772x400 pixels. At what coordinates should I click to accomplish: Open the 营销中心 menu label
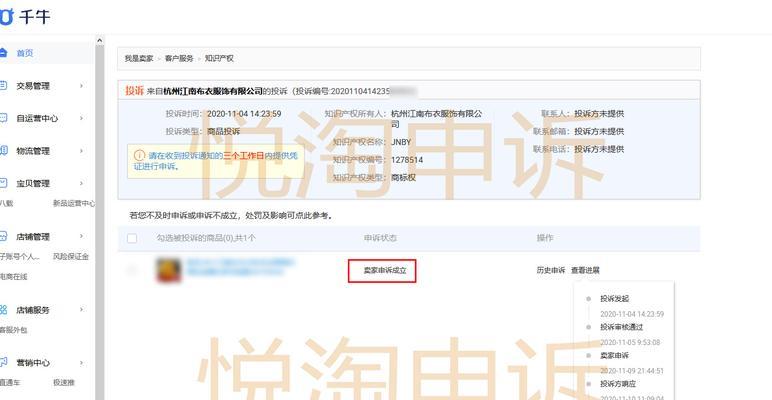click(x=33, y=363)
